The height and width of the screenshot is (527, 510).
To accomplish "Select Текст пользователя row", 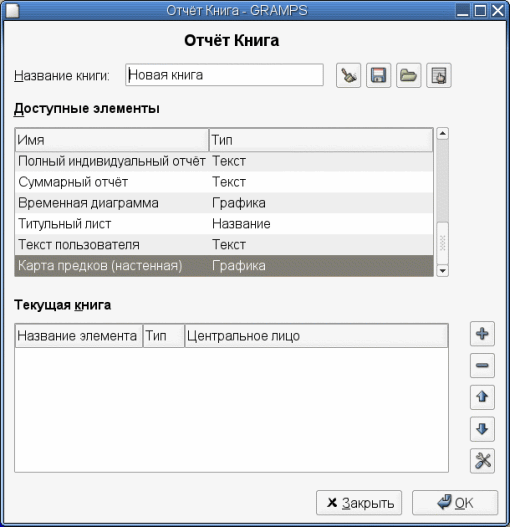I will pos(224,245).
